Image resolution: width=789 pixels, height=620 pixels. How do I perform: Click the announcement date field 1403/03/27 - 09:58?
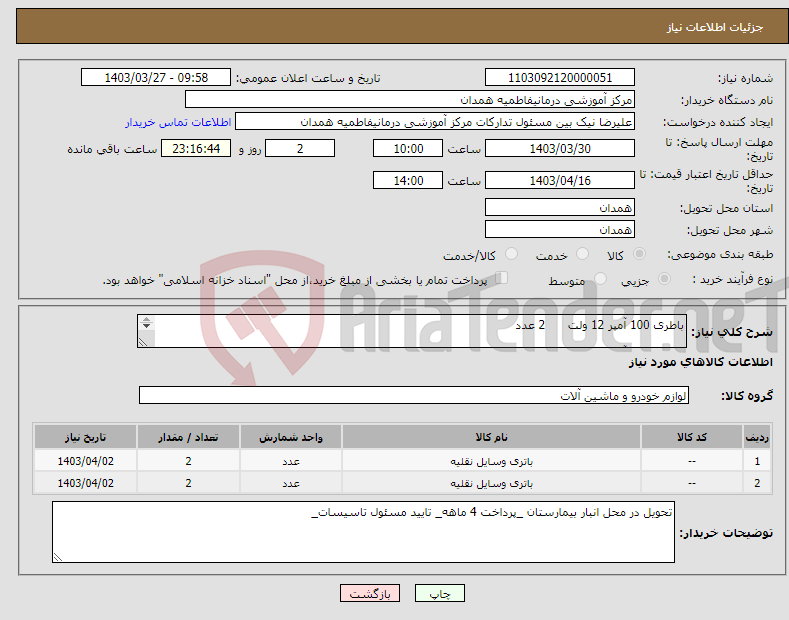pos(156,78)
